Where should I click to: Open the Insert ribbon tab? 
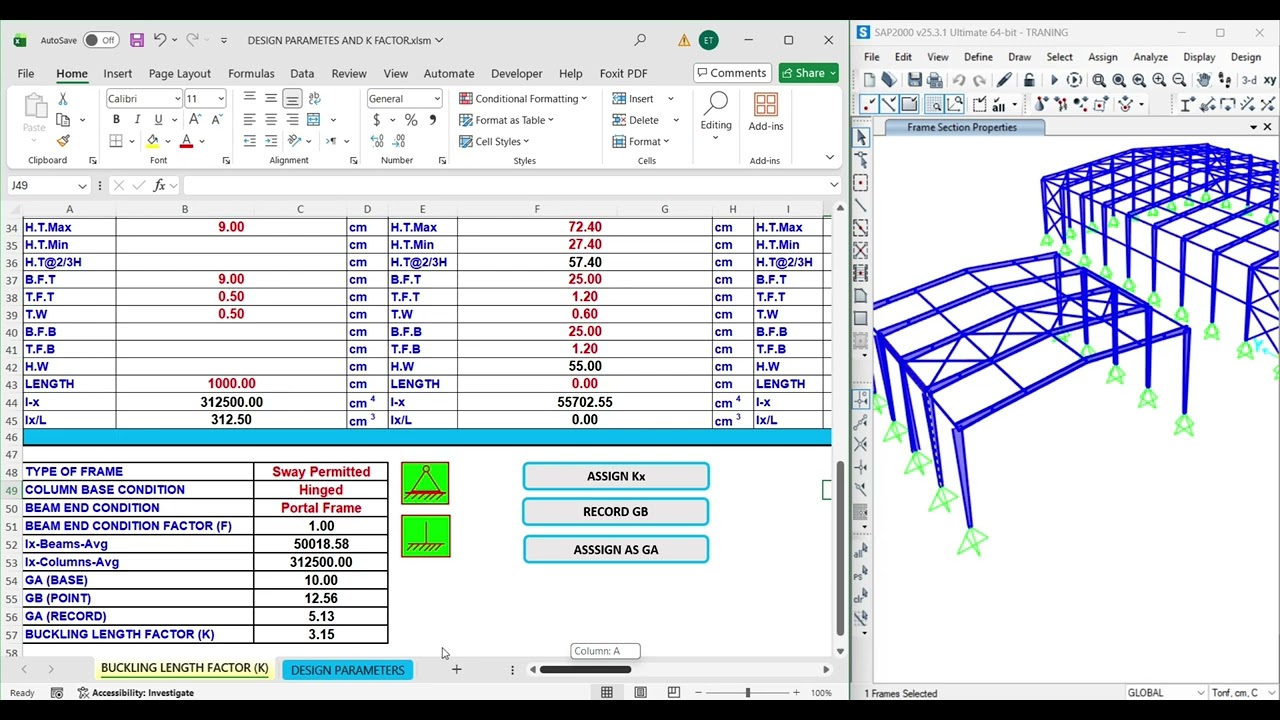click(118, 73)
